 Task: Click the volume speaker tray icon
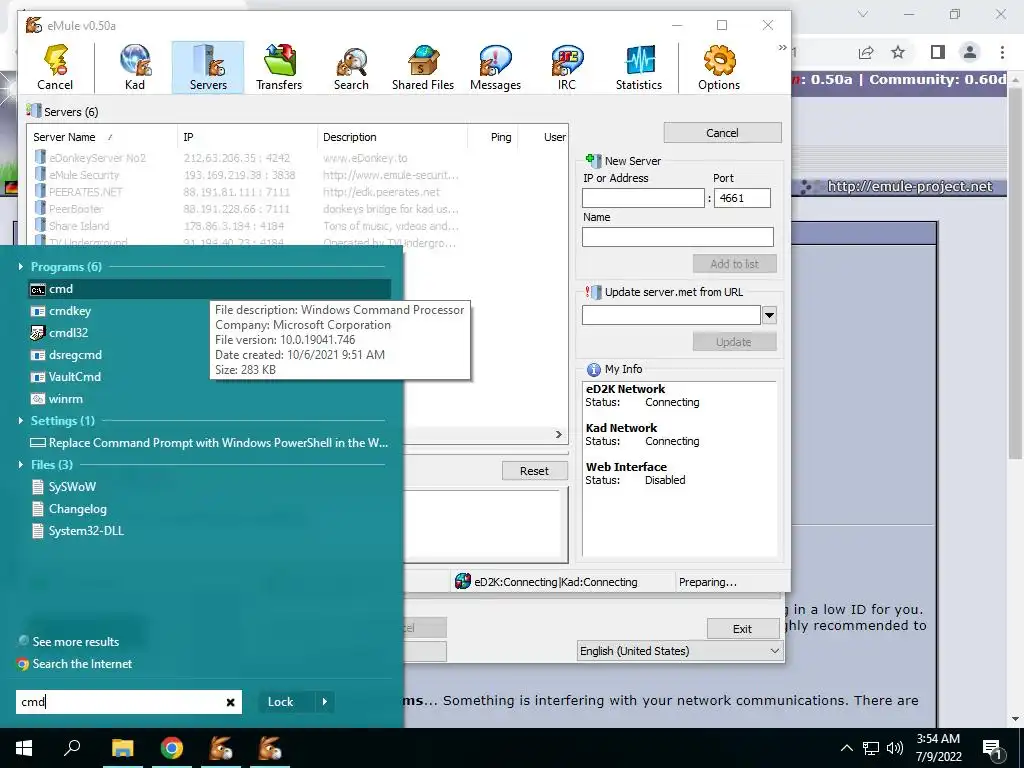(895, 748)
